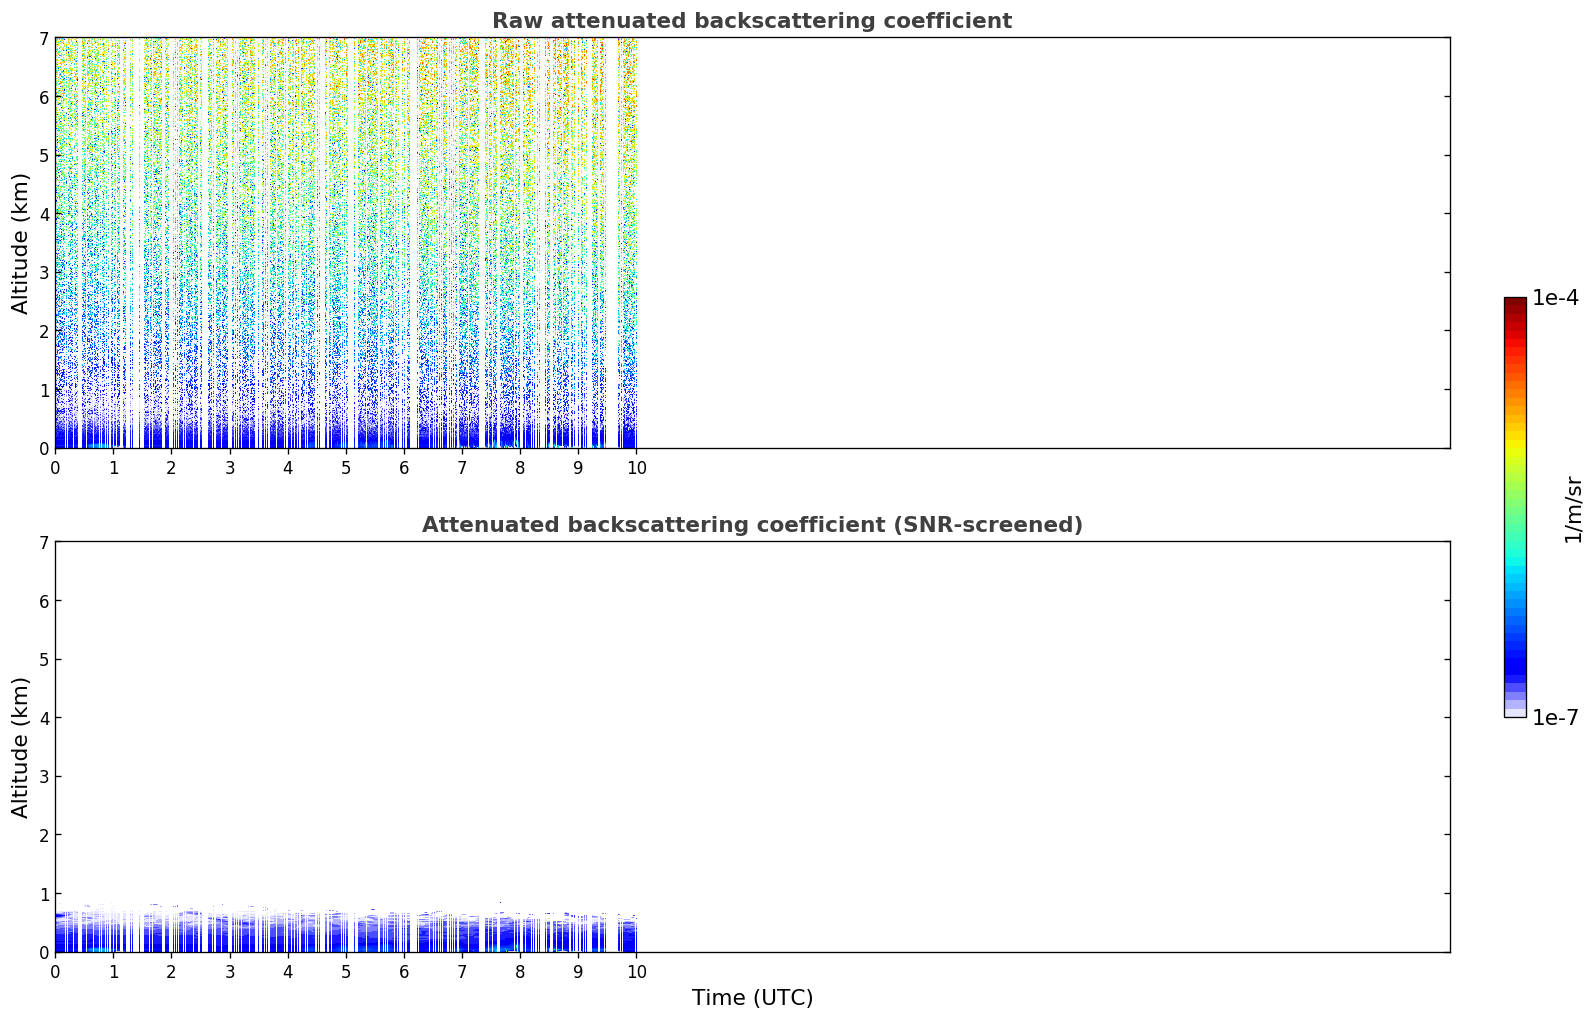Click time tick 0 on bottom plot

55,972
